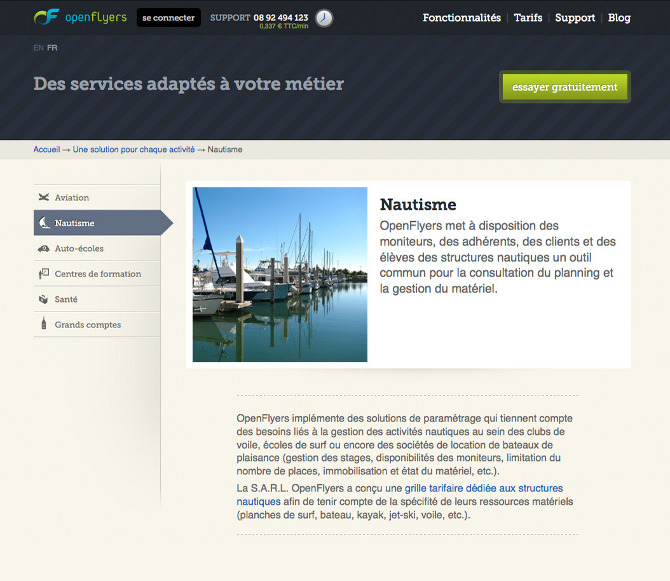Image resolution: width=670 pixels, height=581 pixels.
Task: Click the airplane icon beside Aviation
Action: (x=44, y=197)
